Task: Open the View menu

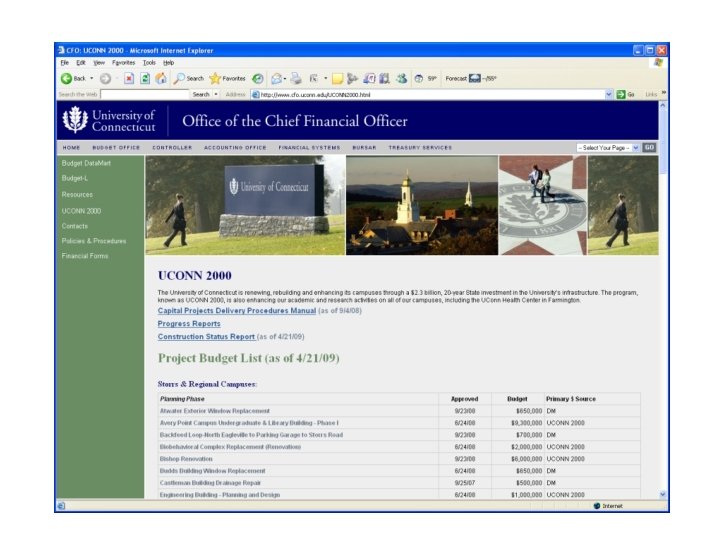Action: (x=99, y=63)
